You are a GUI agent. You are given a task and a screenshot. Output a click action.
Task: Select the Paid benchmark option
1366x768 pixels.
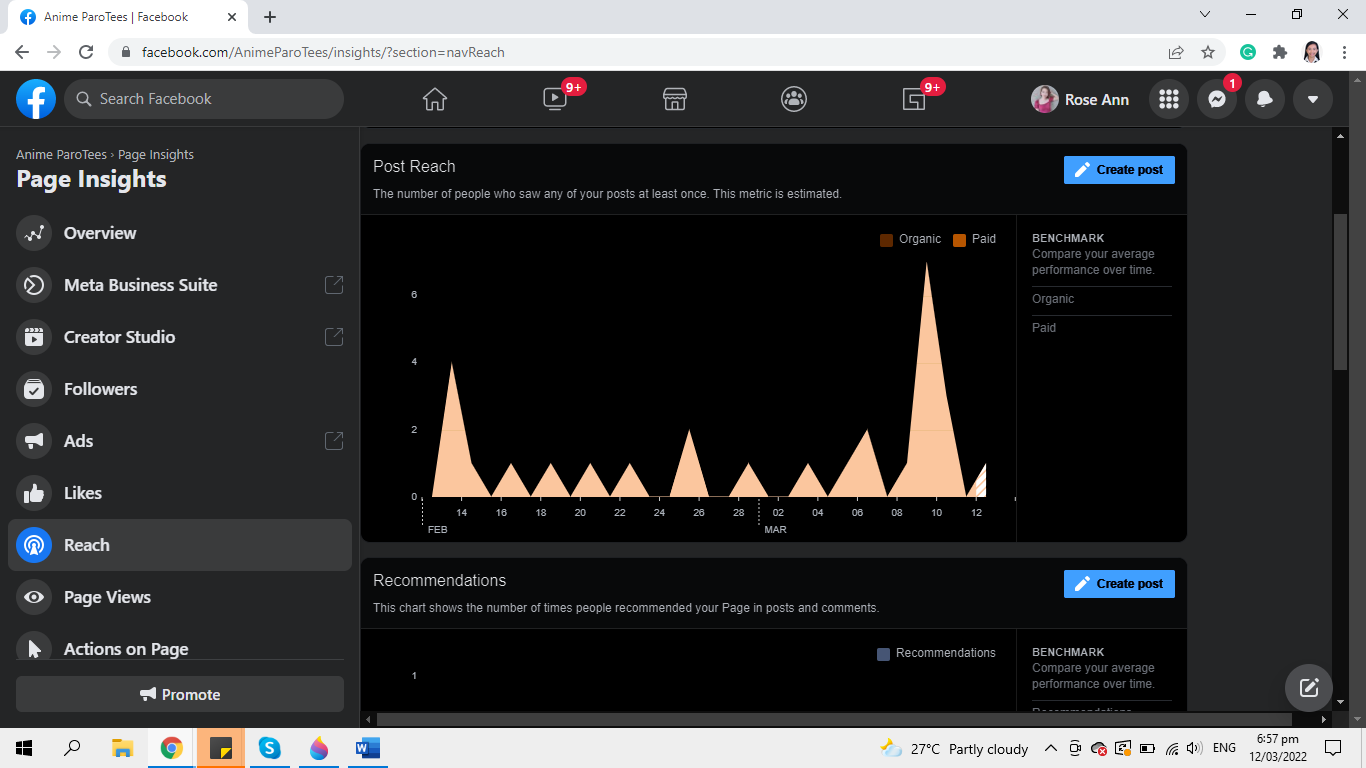[x=1044, y=328]
